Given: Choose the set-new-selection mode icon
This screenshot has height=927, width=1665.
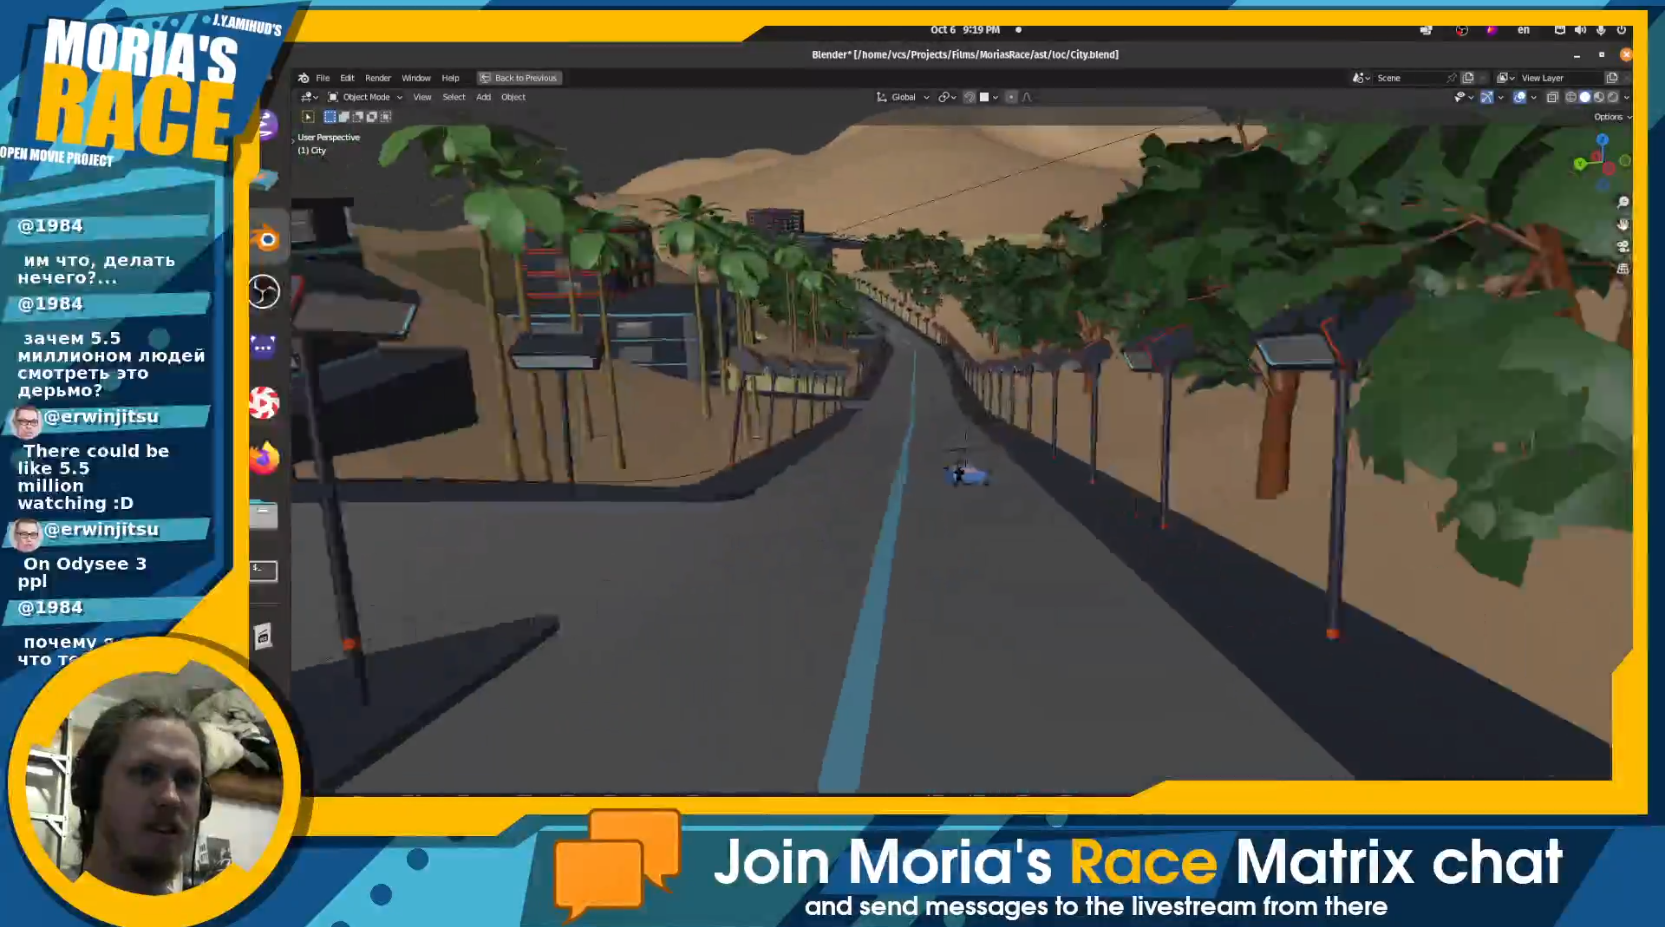Looking at the screenshot, I should (330, 117).
